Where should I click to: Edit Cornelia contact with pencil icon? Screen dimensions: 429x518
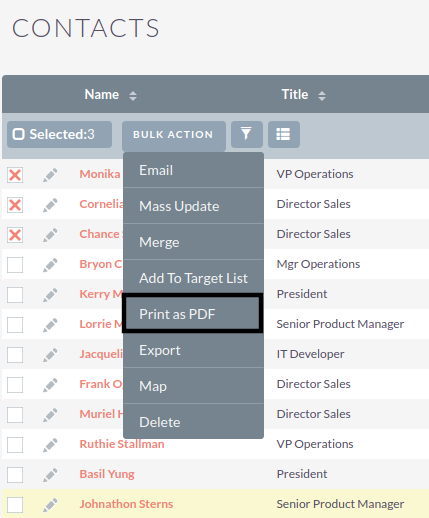click(50, 205)
